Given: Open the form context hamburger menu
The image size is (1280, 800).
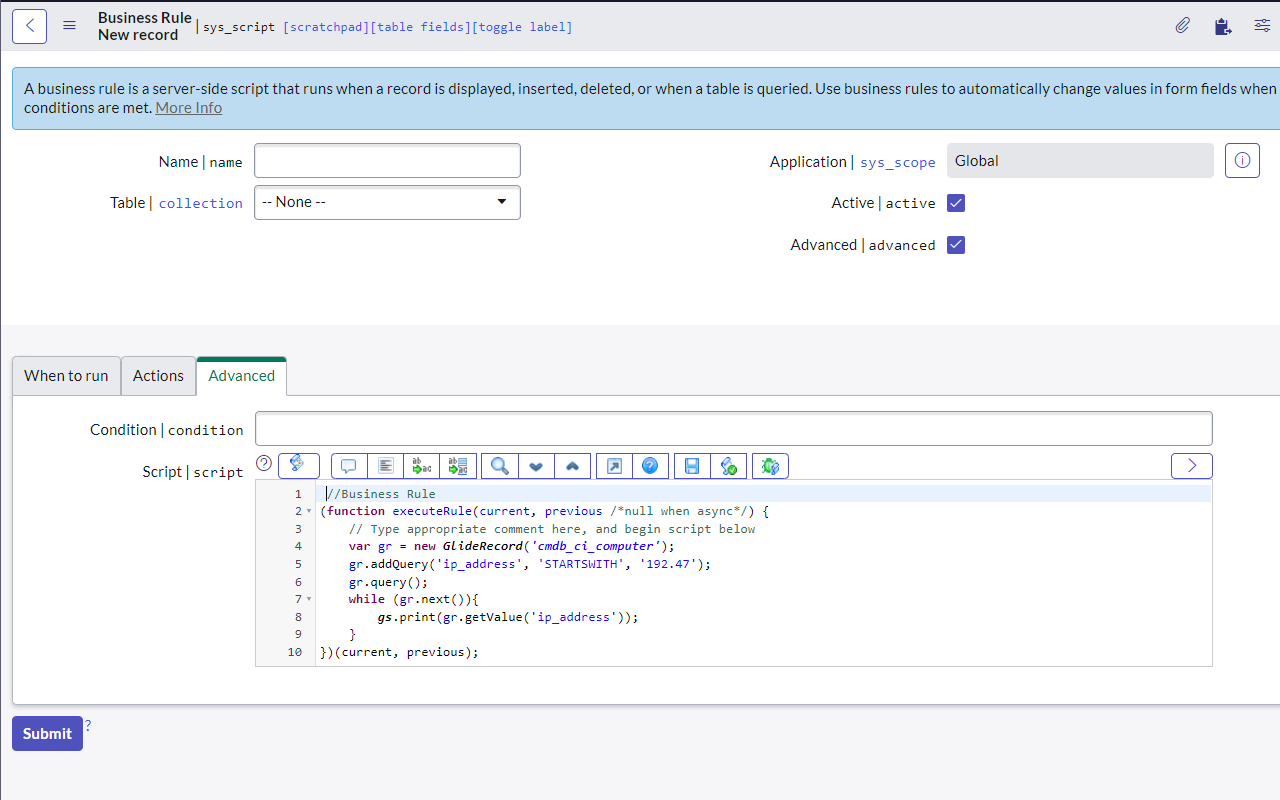Looking at the screenshot, I should coord(69,26).
